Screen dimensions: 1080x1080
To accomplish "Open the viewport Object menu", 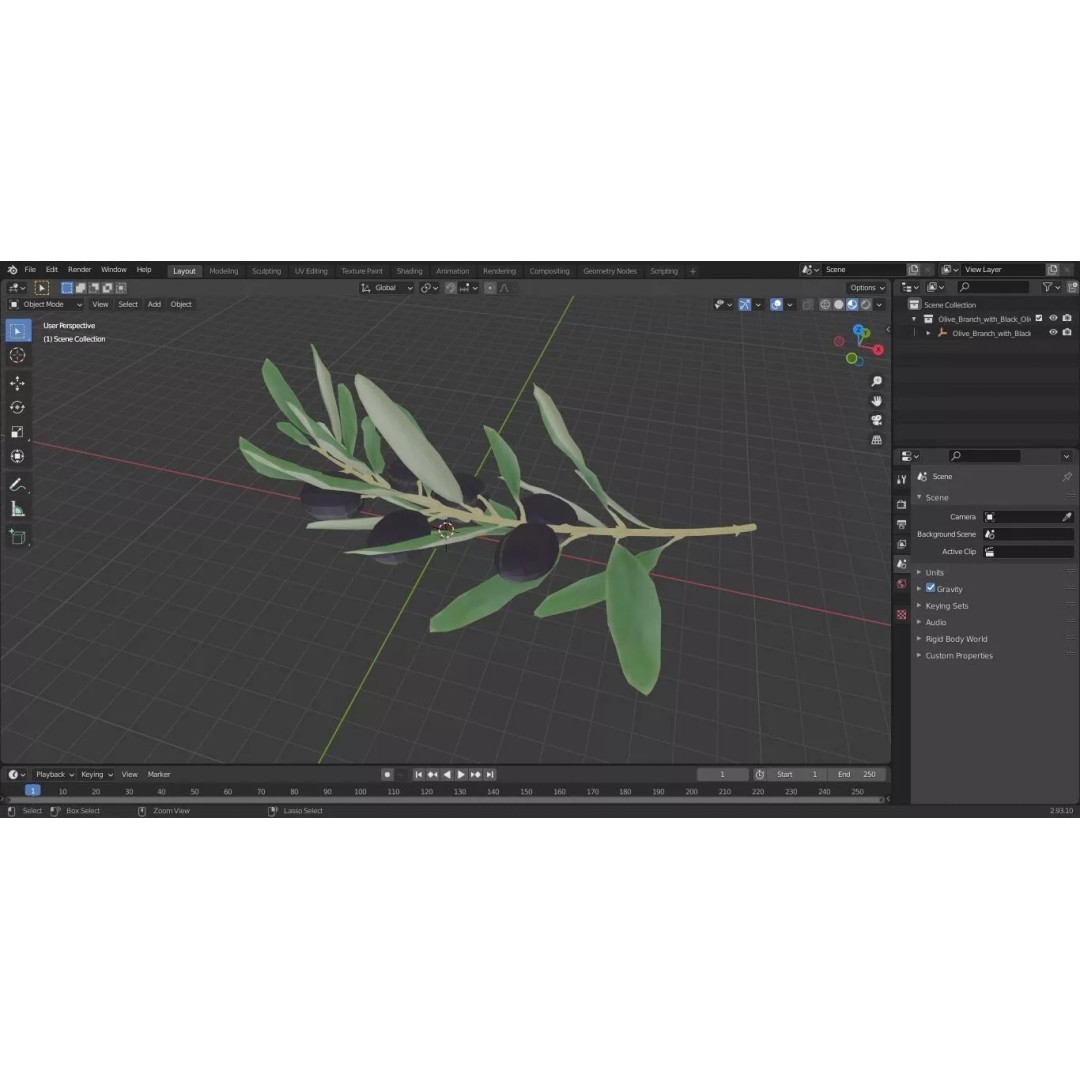I will click(x=181, y=304).
